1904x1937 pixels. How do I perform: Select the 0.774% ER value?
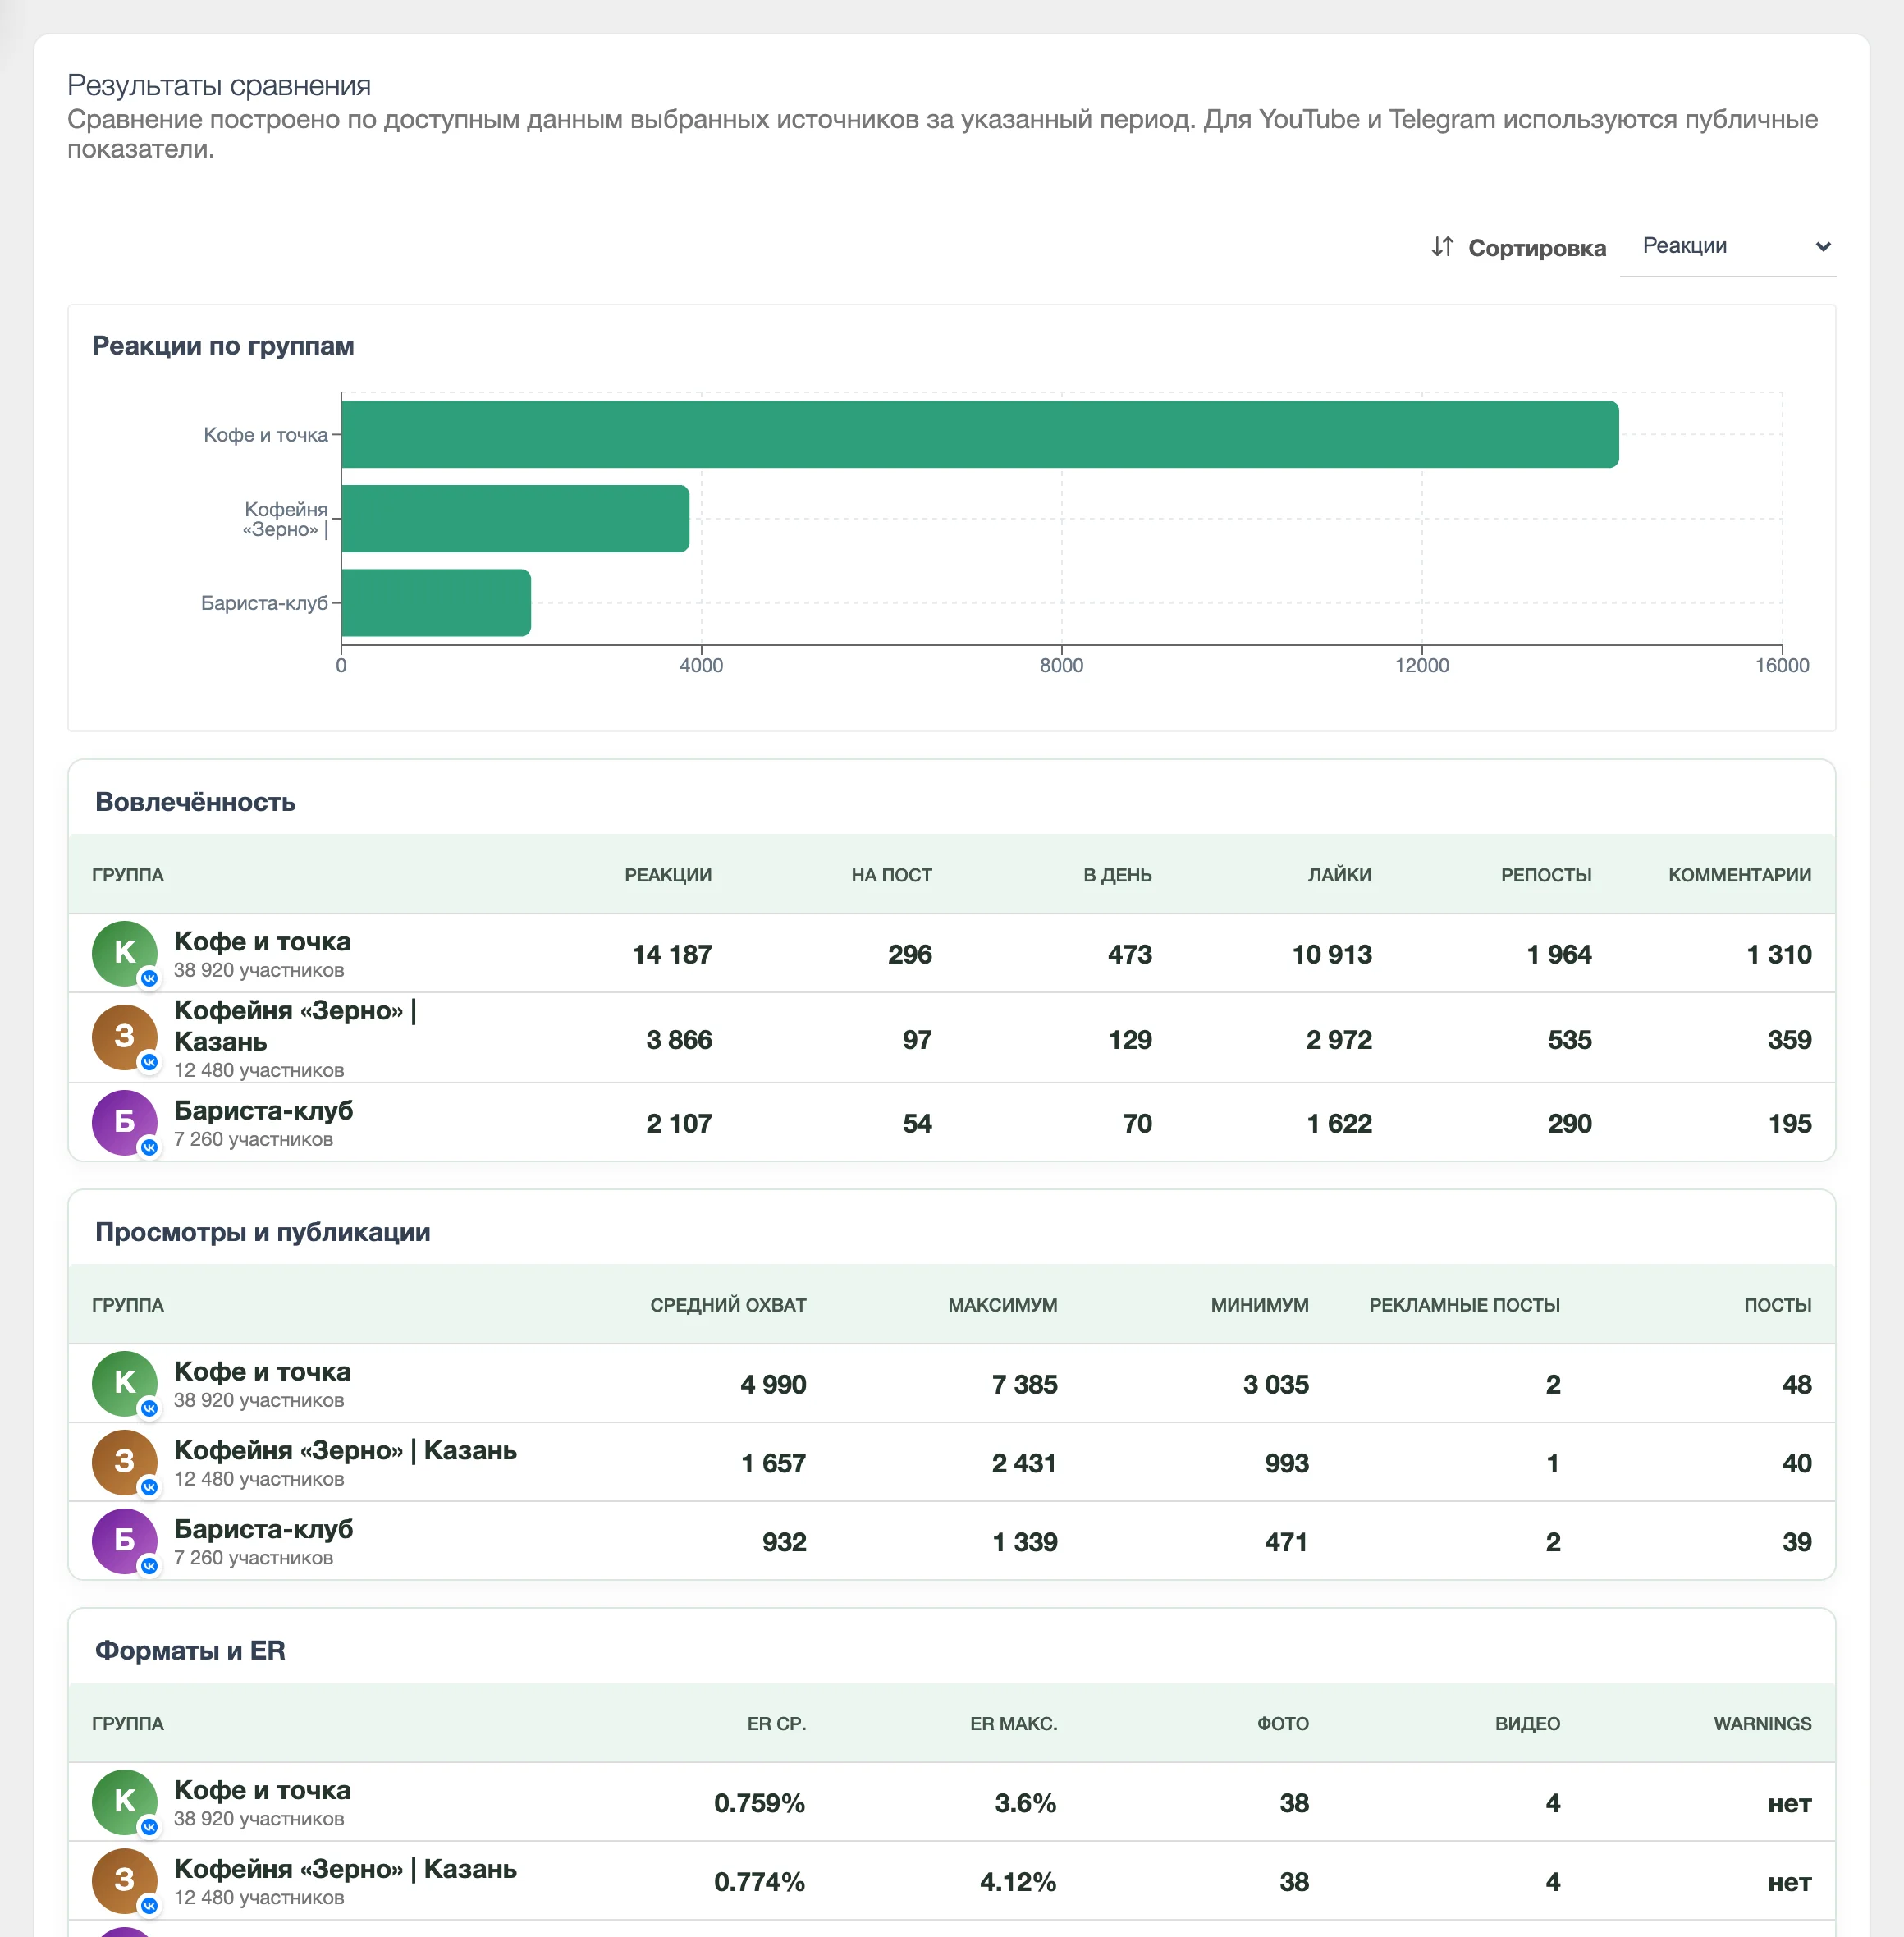coord(759,1881)
